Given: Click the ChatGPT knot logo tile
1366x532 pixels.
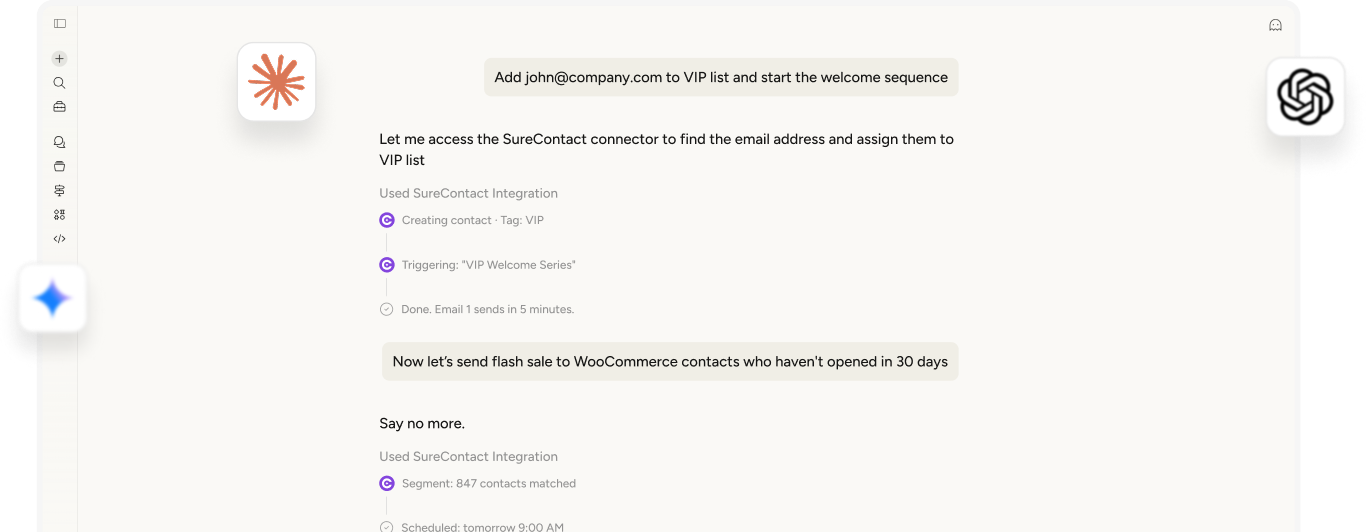Looking at the screenshot, I should [x=1305, y=97].
